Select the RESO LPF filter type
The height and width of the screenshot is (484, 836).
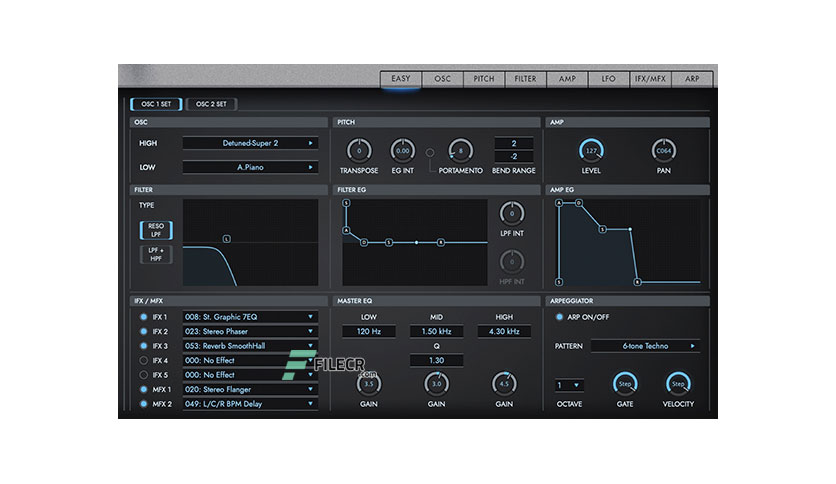click(x=156, y=230)
